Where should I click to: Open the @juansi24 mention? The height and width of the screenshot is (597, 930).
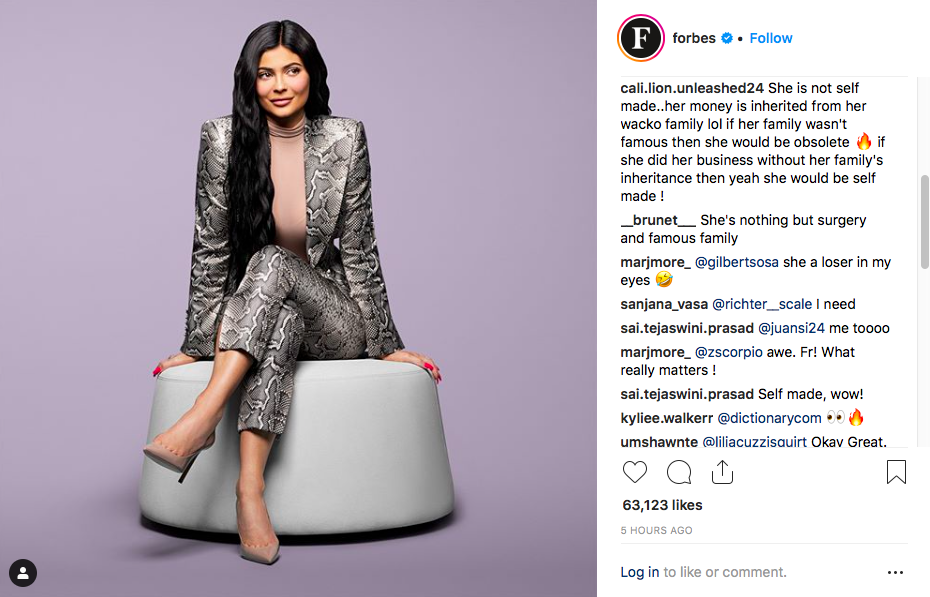point(791,328)
